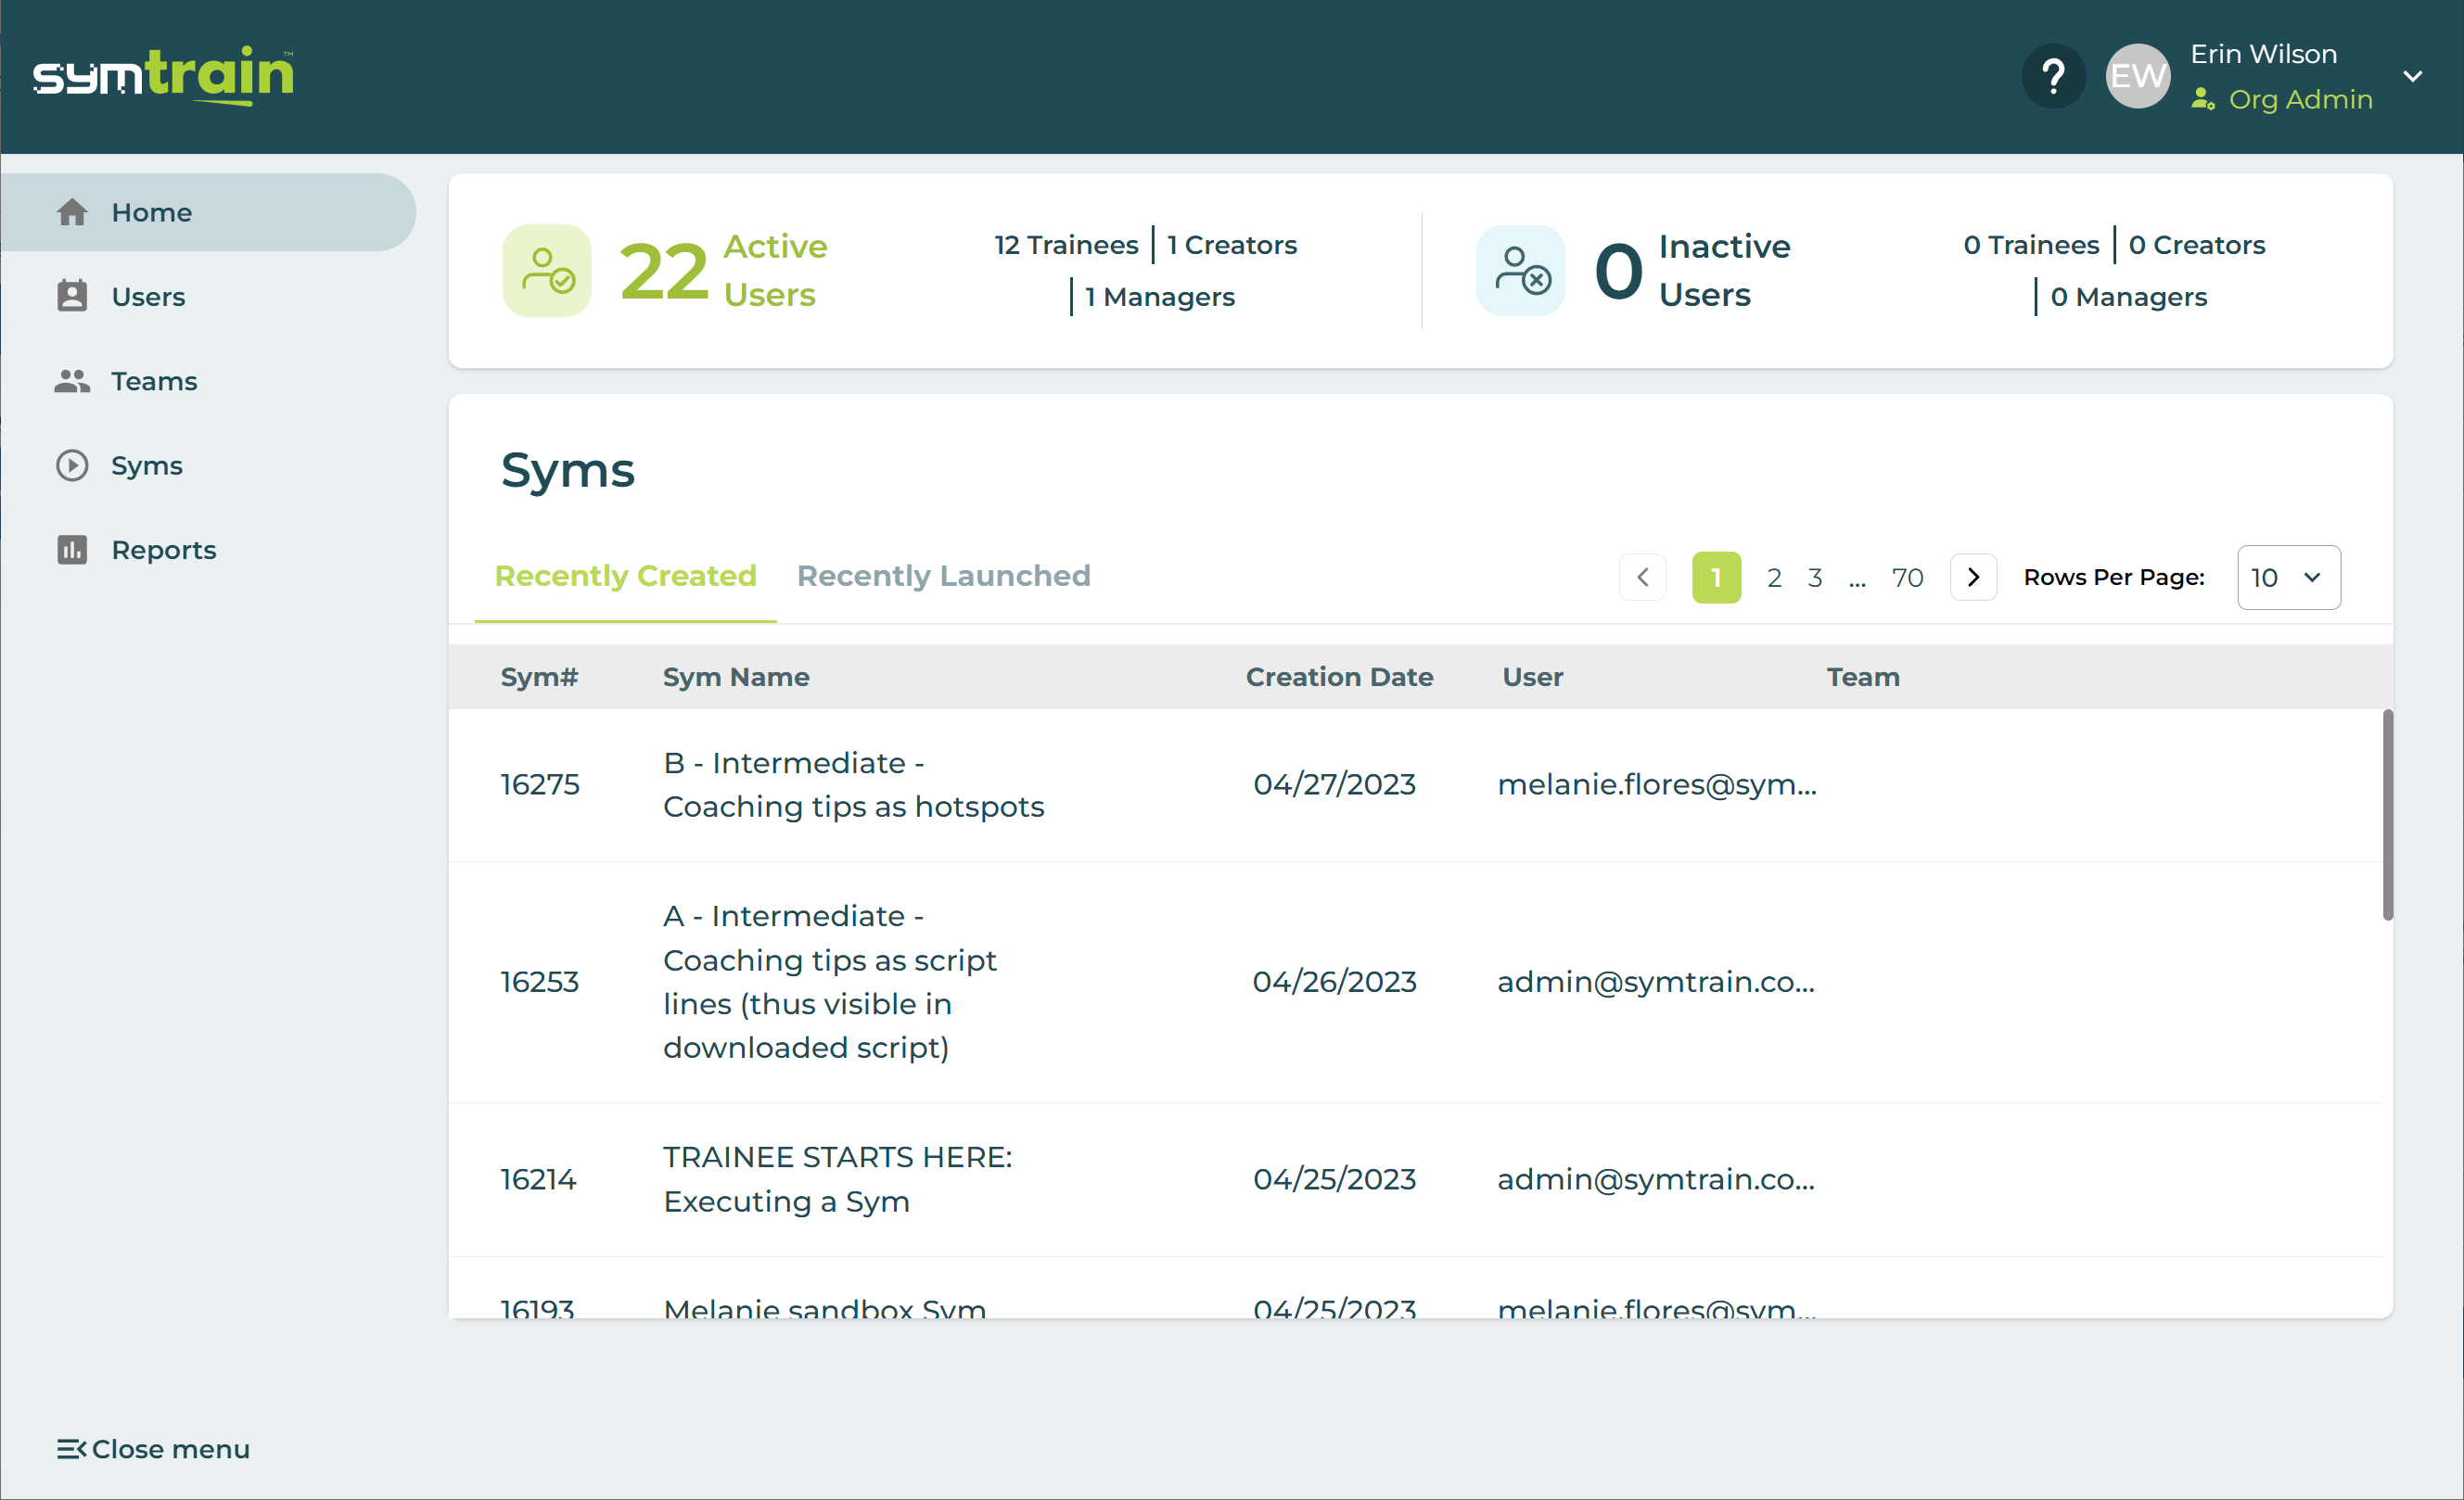Click the Inactive Users icon
The image size is (2464, 1500).
pyautogui.click(x=1521, y=270)
